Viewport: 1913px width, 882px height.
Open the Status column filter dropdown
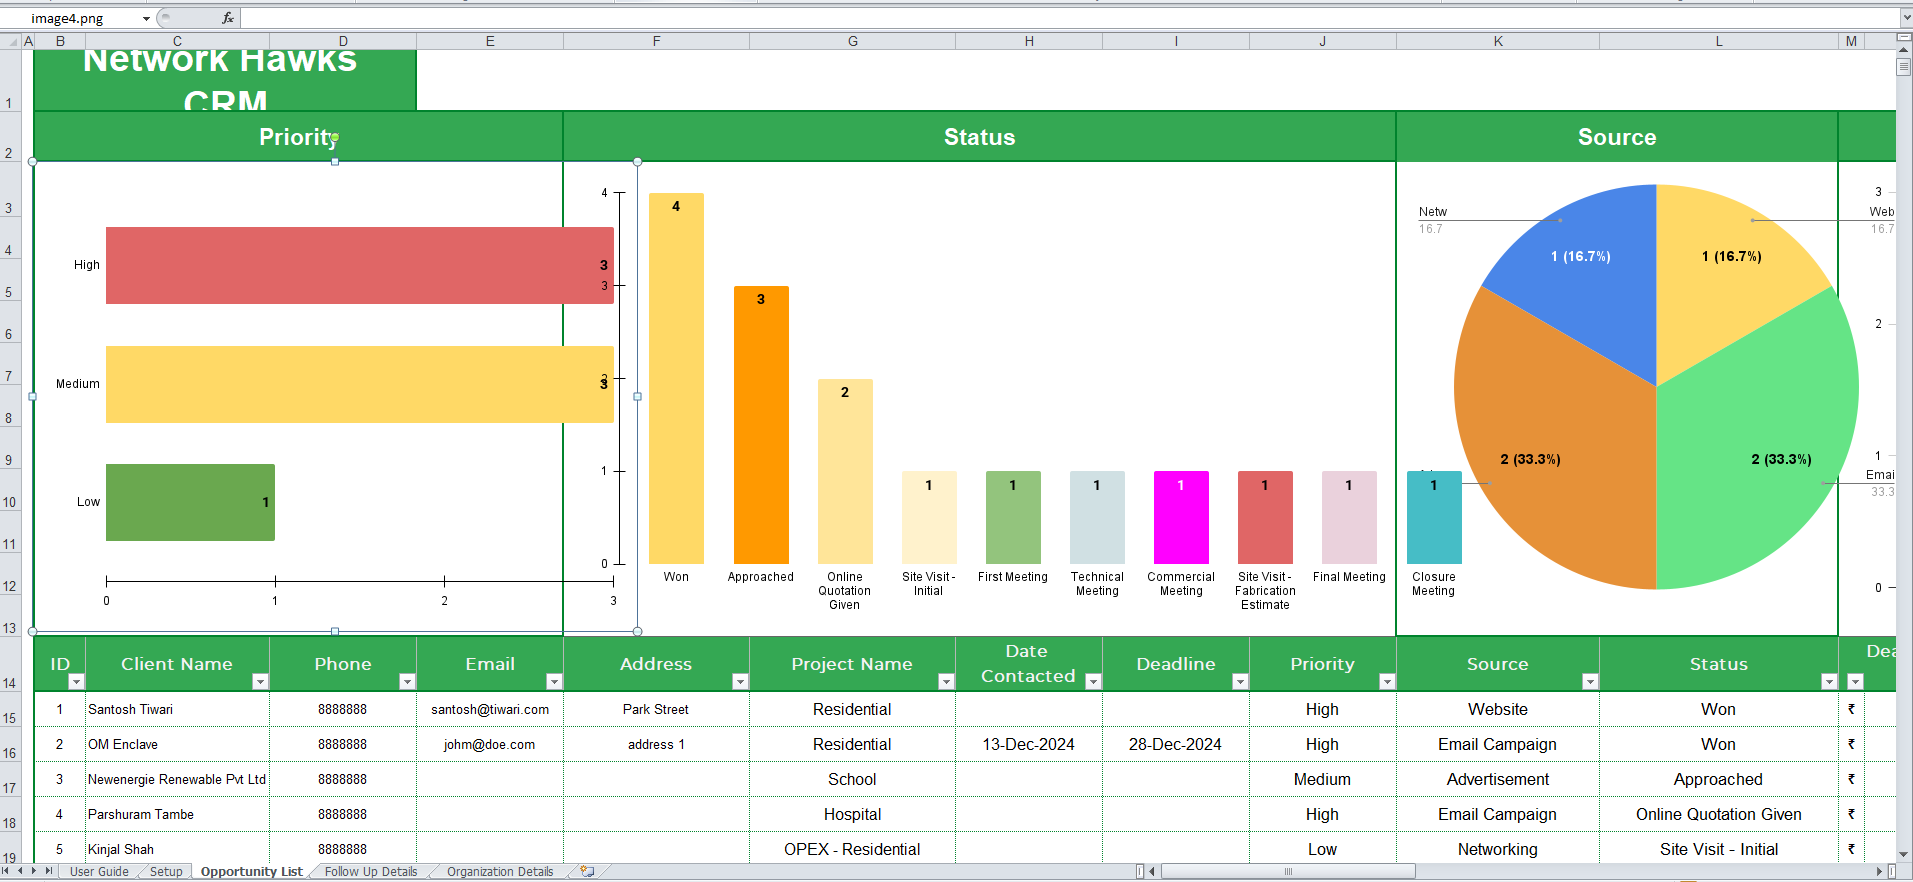[1829, 681]
